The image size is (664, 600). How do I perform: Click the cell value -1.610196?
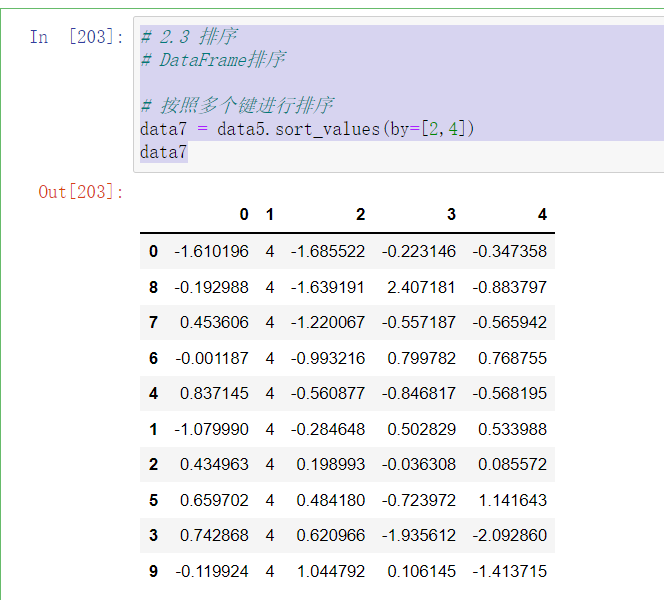click(211, 251)
